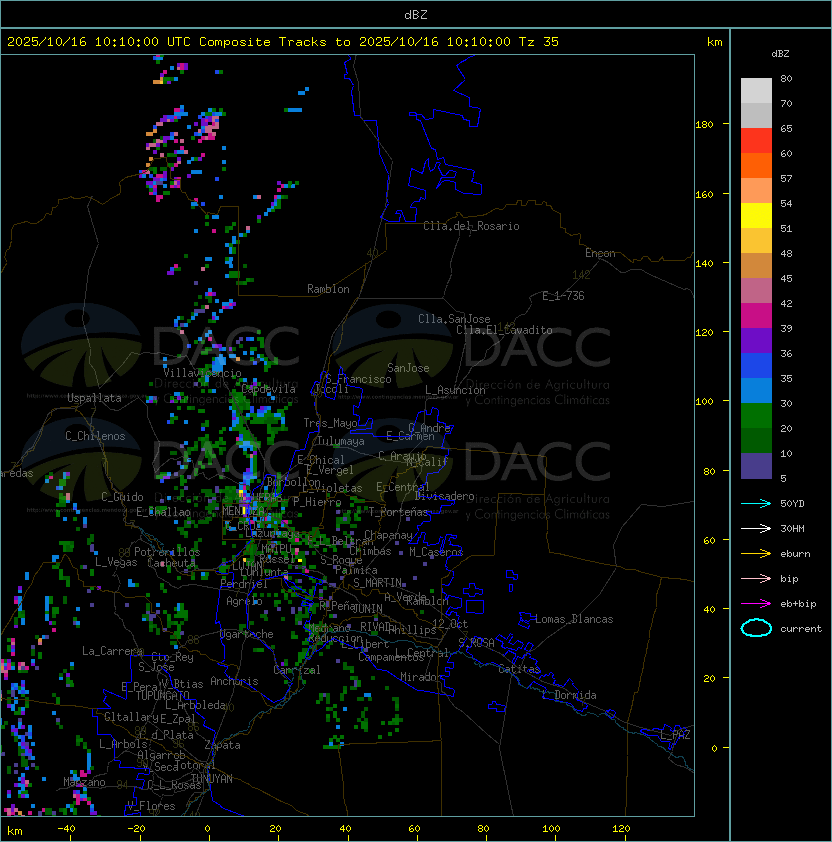Click the 'S_ROSA' place label
The height and width of the screenshot is (842, 832).
click(x=476, y=643)
